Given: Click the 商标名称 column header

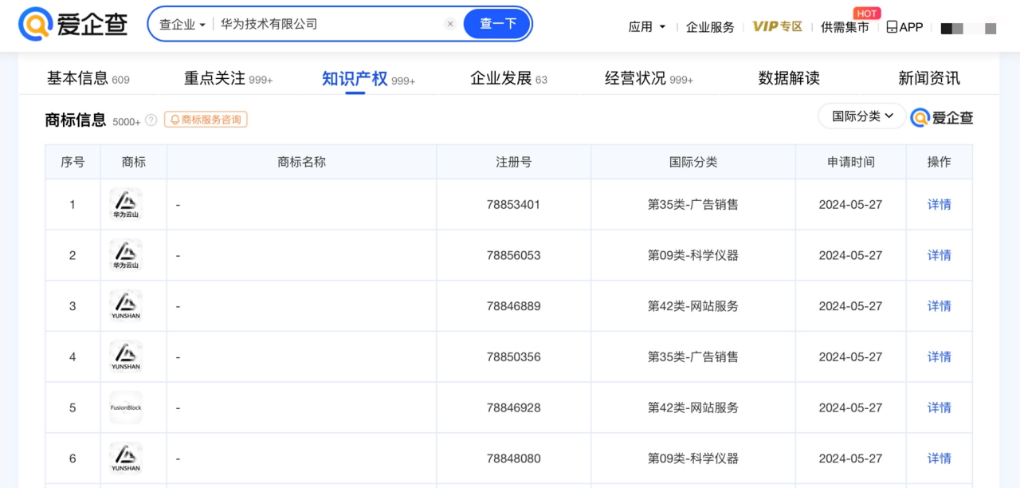Looking at the screenshot, I should pos(301,162).
